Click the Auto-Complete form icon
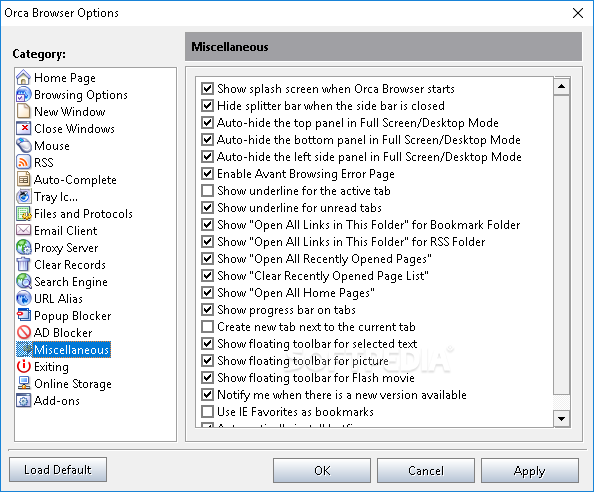The width and height of the screenshot is (594, 492). tap(23, 180)
